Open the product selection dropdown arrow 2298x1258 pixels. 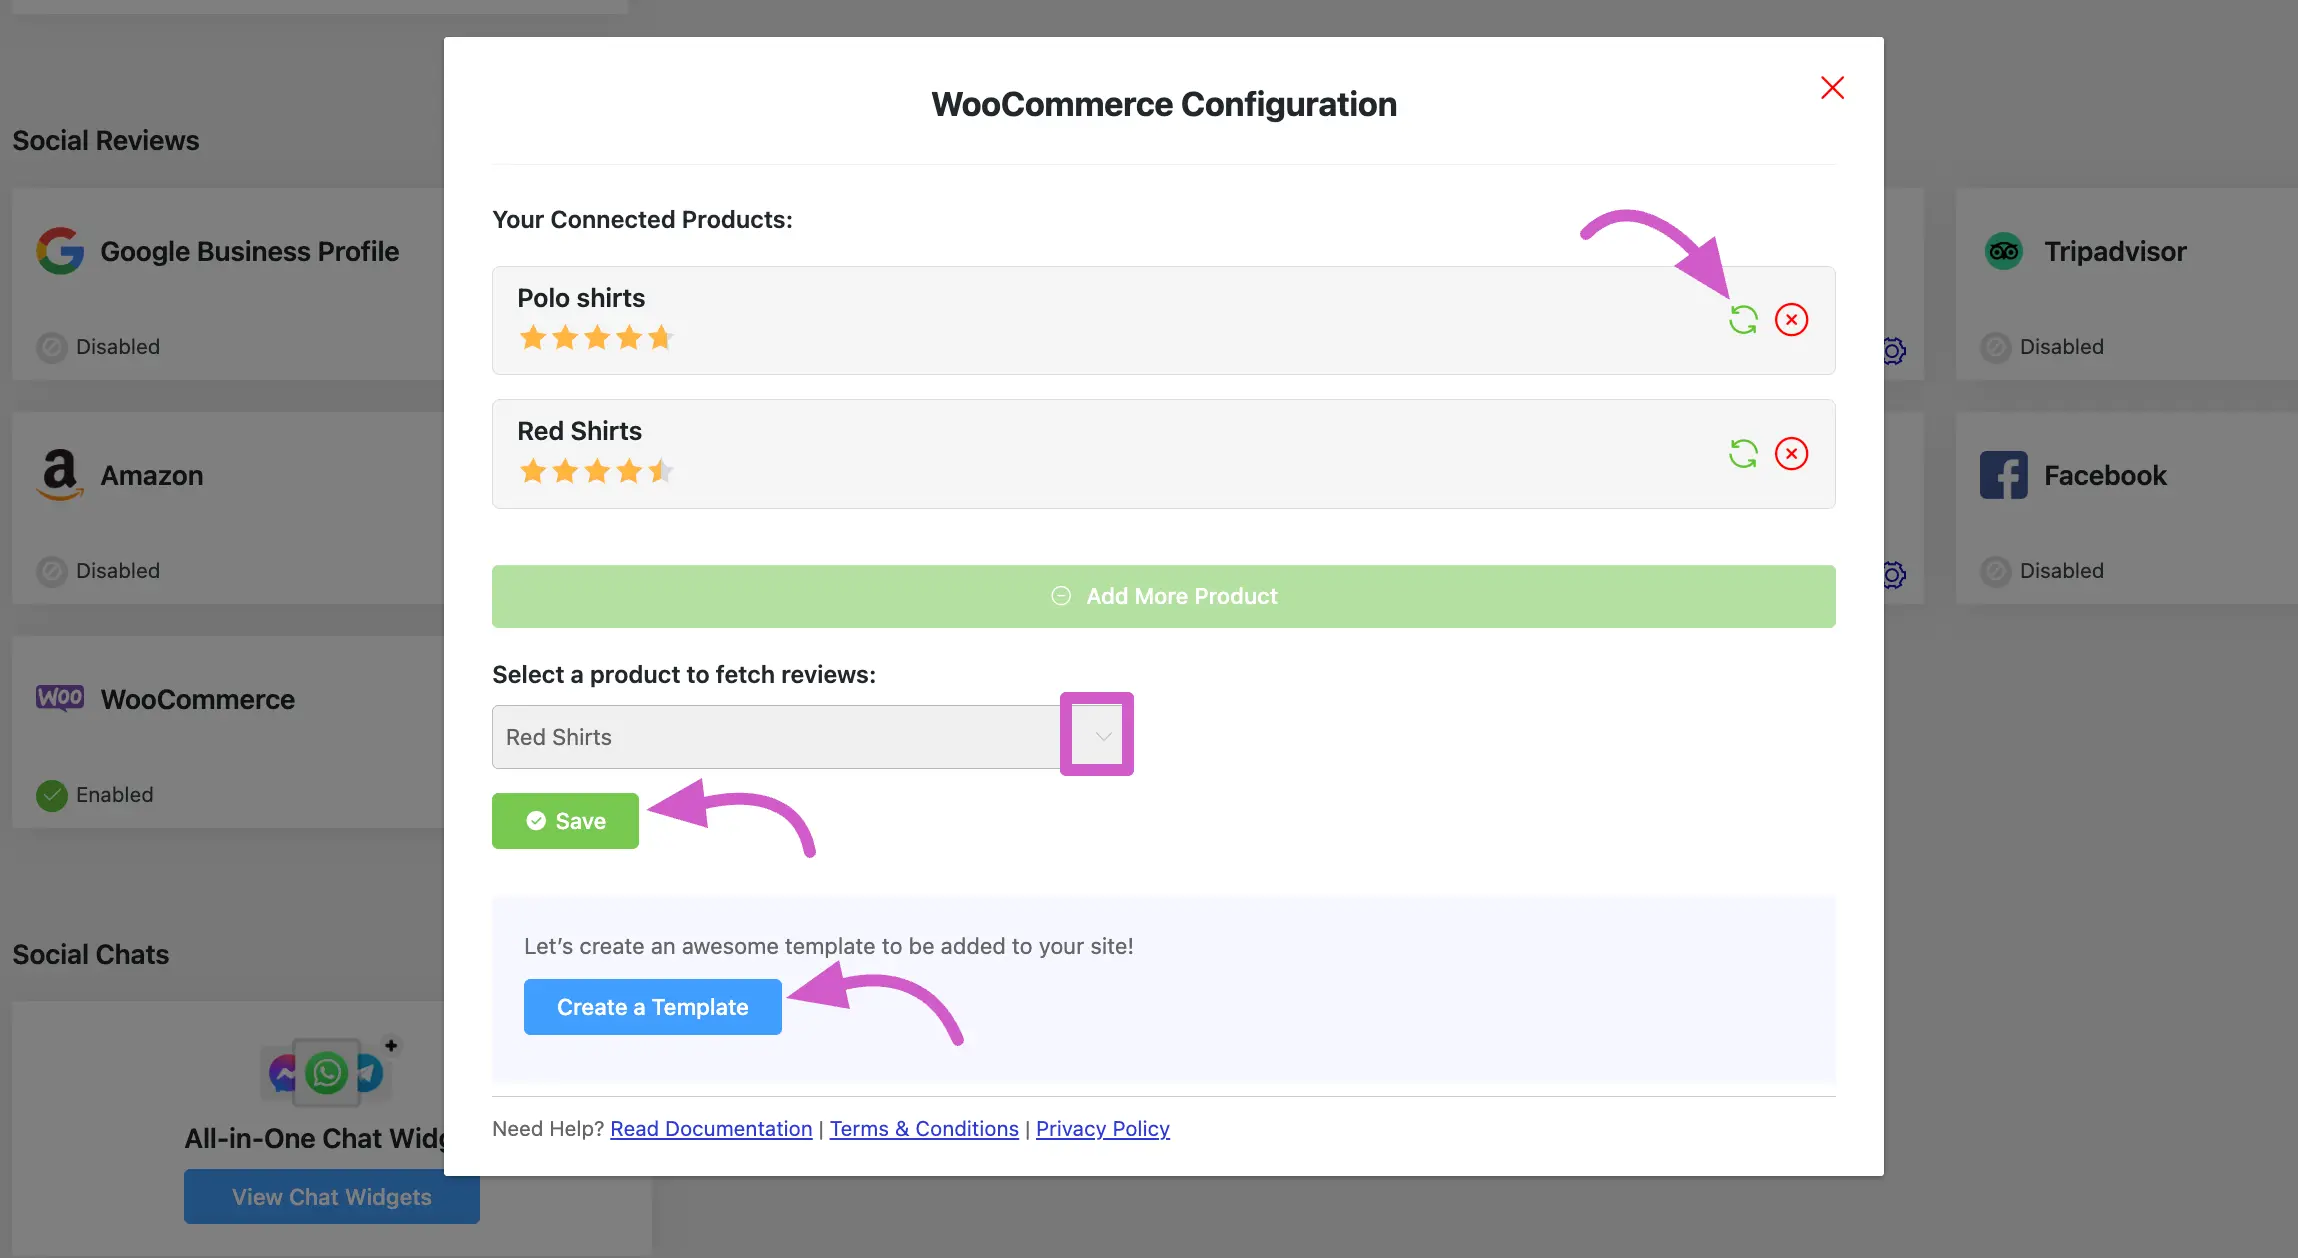tap(1102, 737)
